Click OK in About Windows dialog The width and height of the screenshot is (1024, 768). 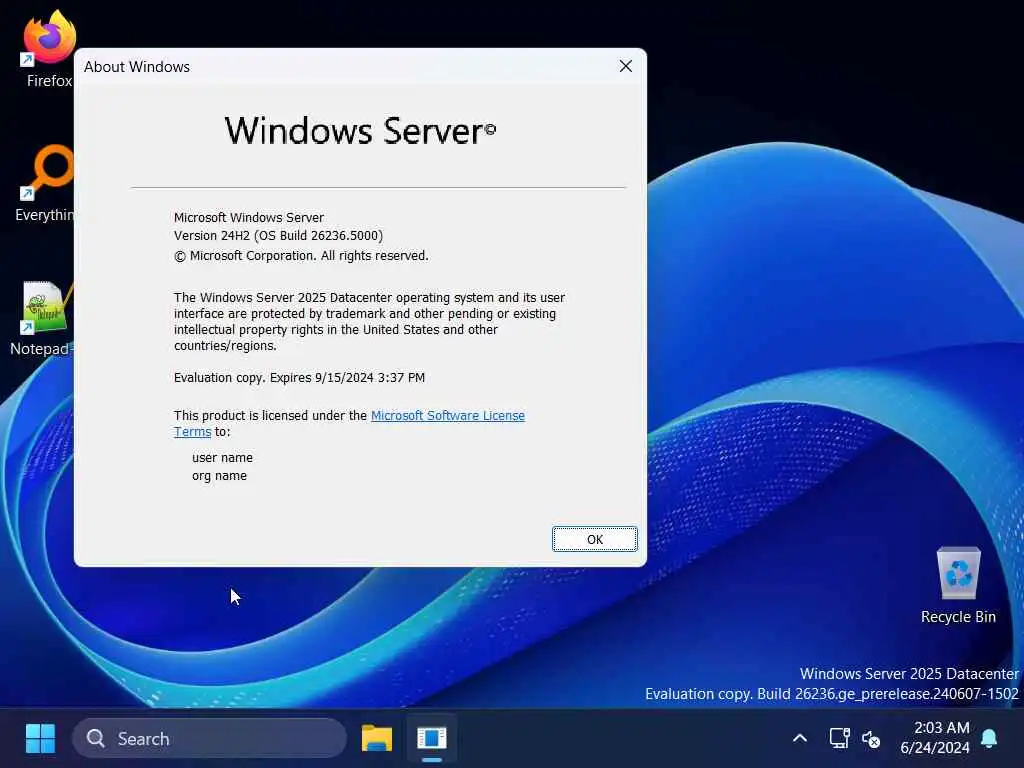coord(594,539)
